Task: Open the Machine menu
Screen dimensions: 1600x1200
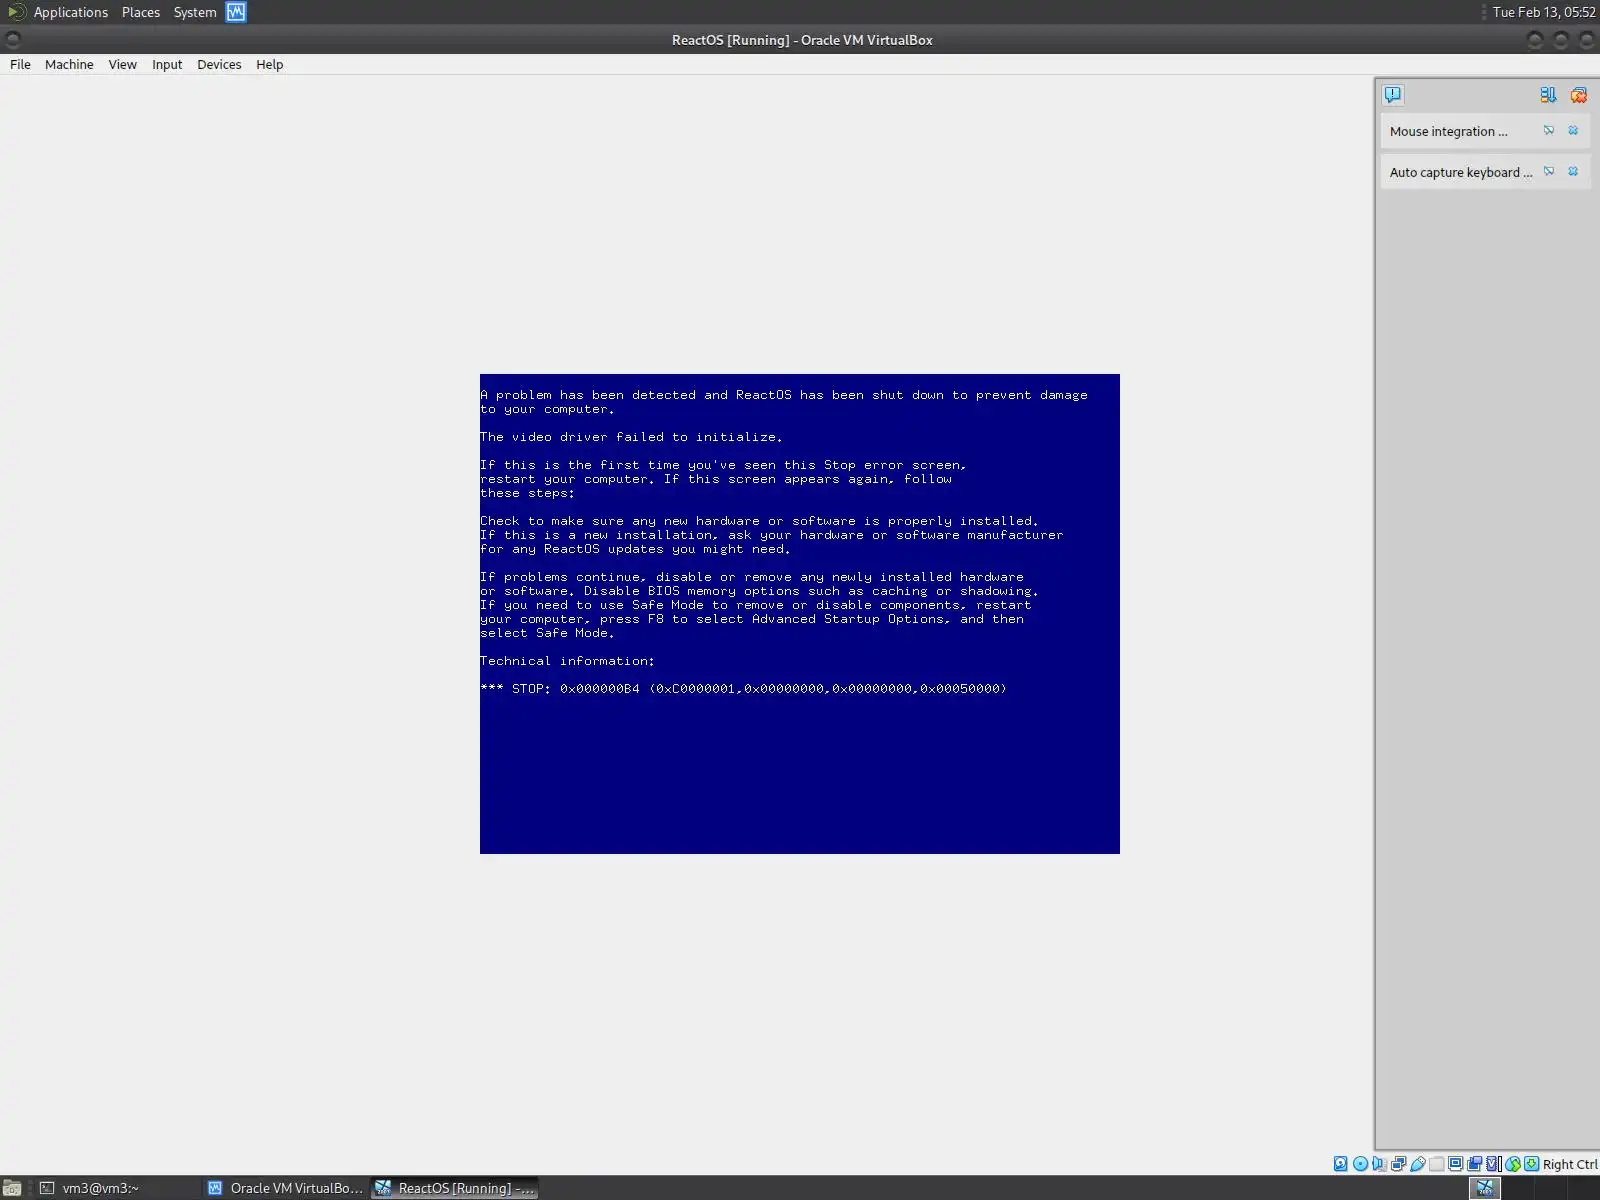Action: pyautogui.click(x=69, y=64)
